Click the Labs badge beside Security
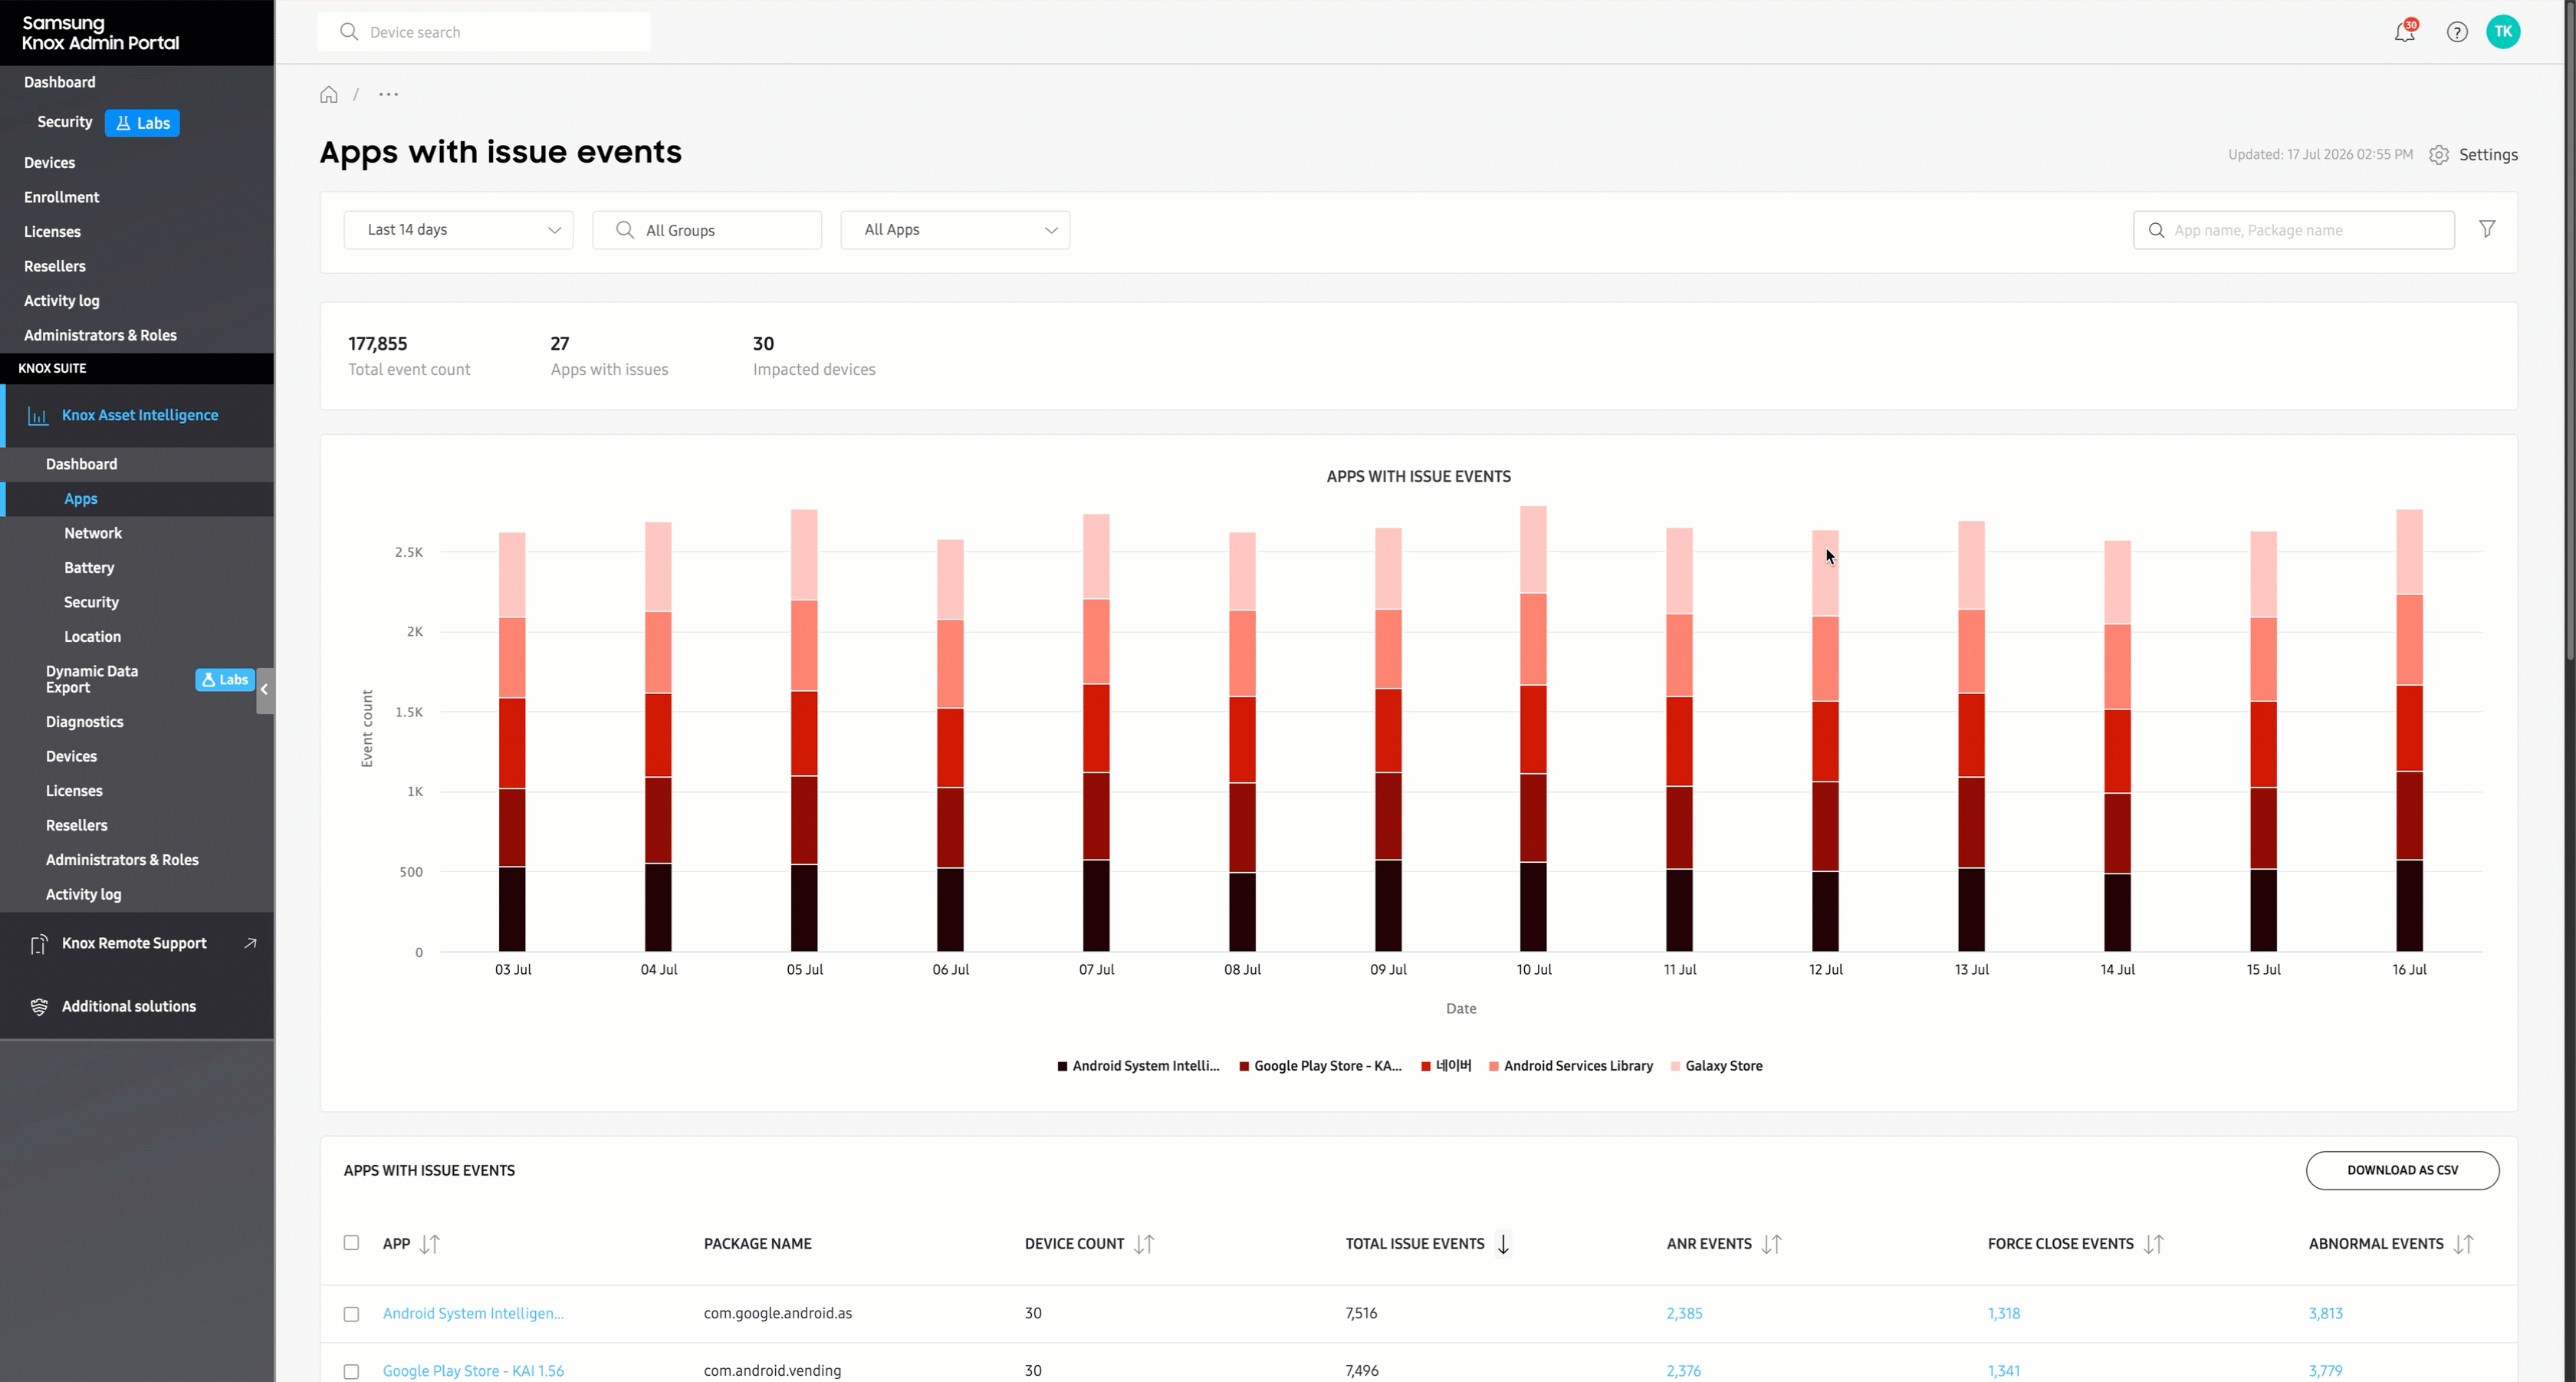2576x1382 pixels. point(142,123)
